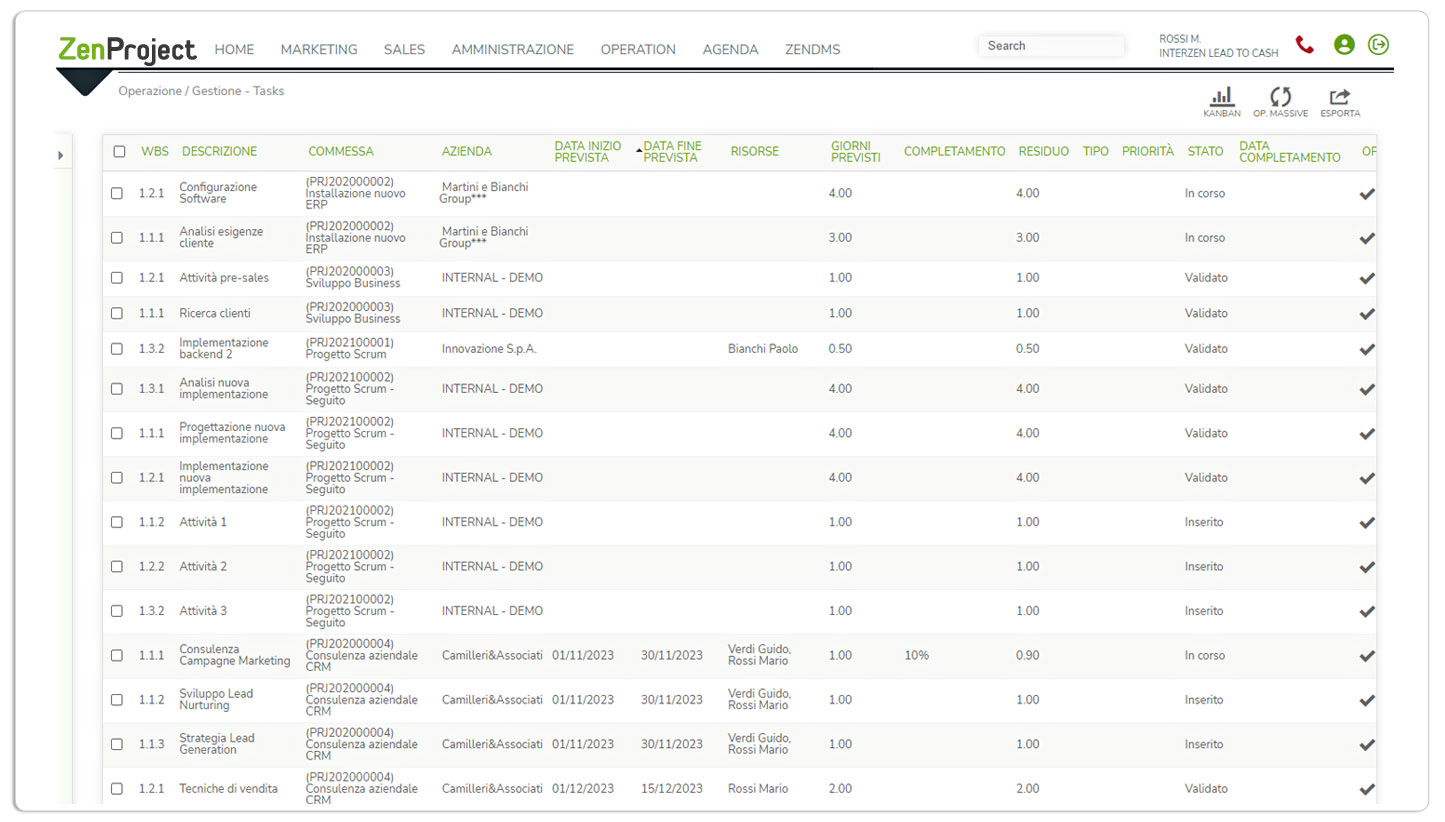Check the Consulenza Campagne Marketing checkbox
The height and width of the screenshot is (822, 1445).
pos(117,655)
